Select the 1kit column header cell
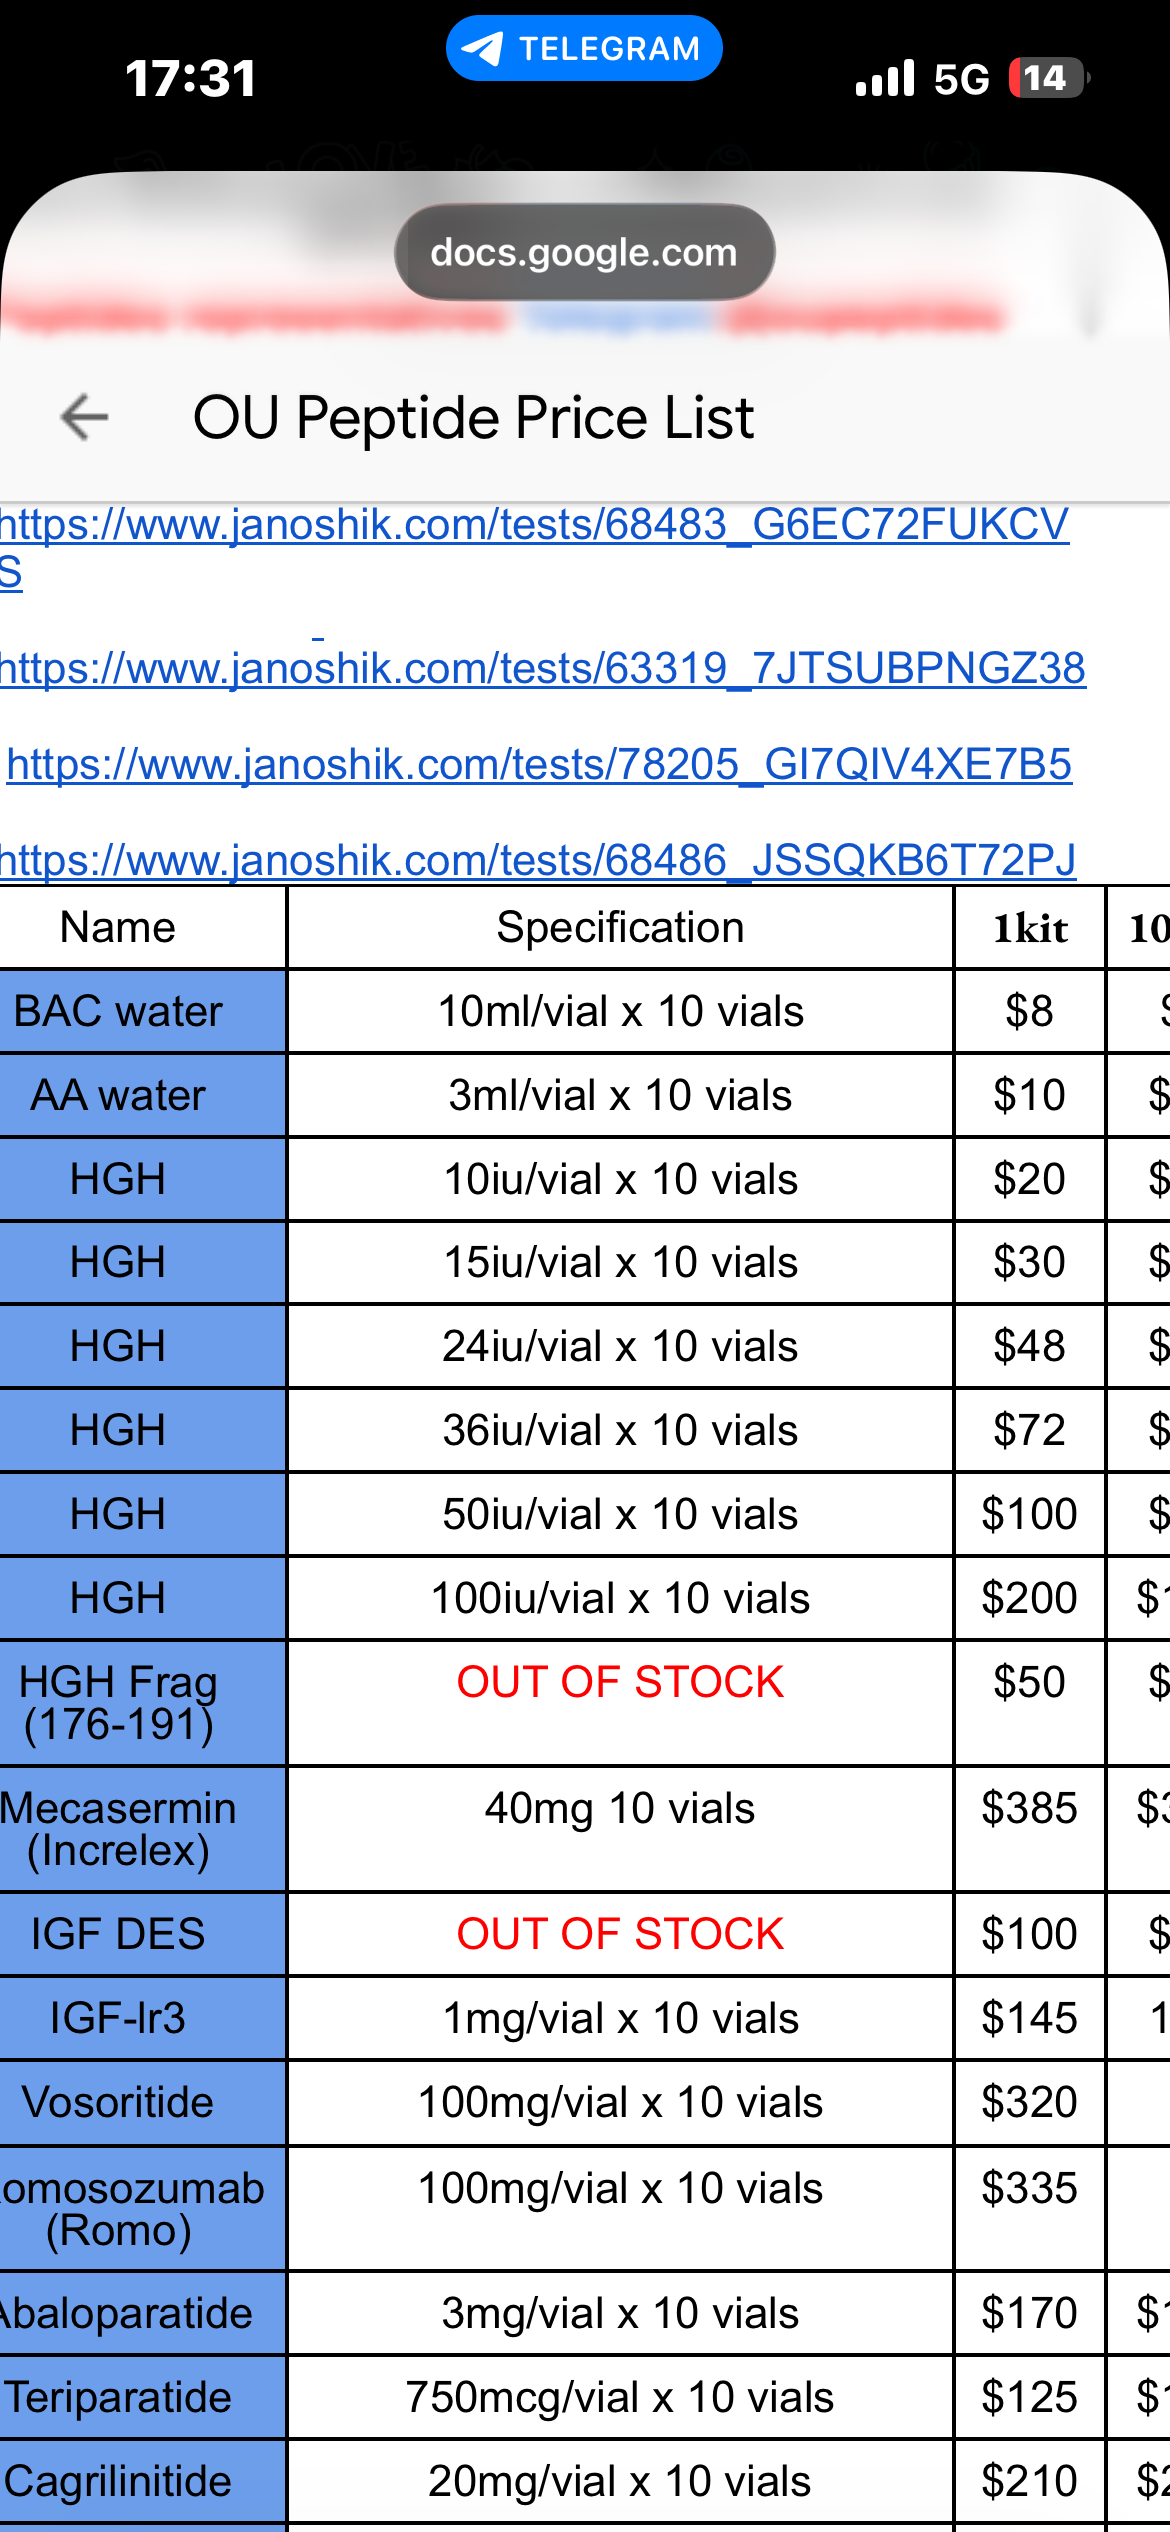1170x2532 pixels. [1029, 928]
